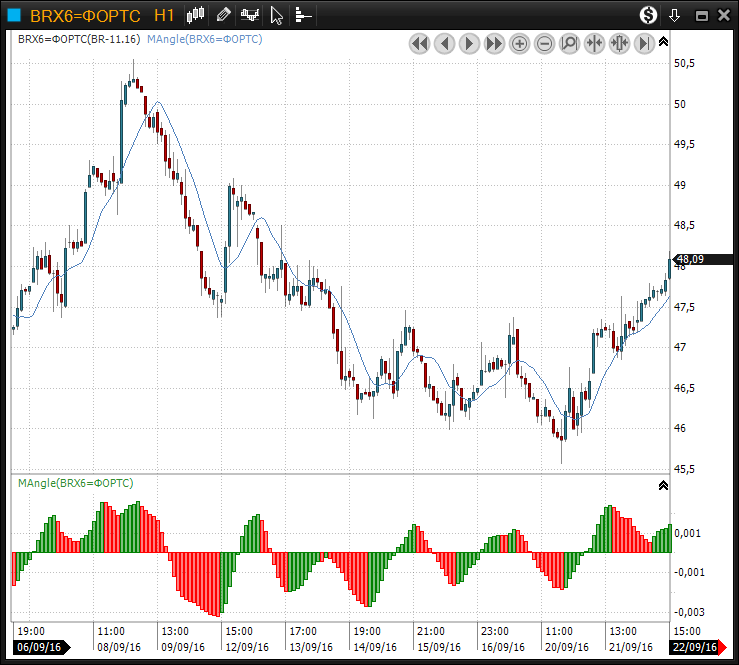Select the cursor pointer tool
The image size is (739, 665).
[277, 15]
